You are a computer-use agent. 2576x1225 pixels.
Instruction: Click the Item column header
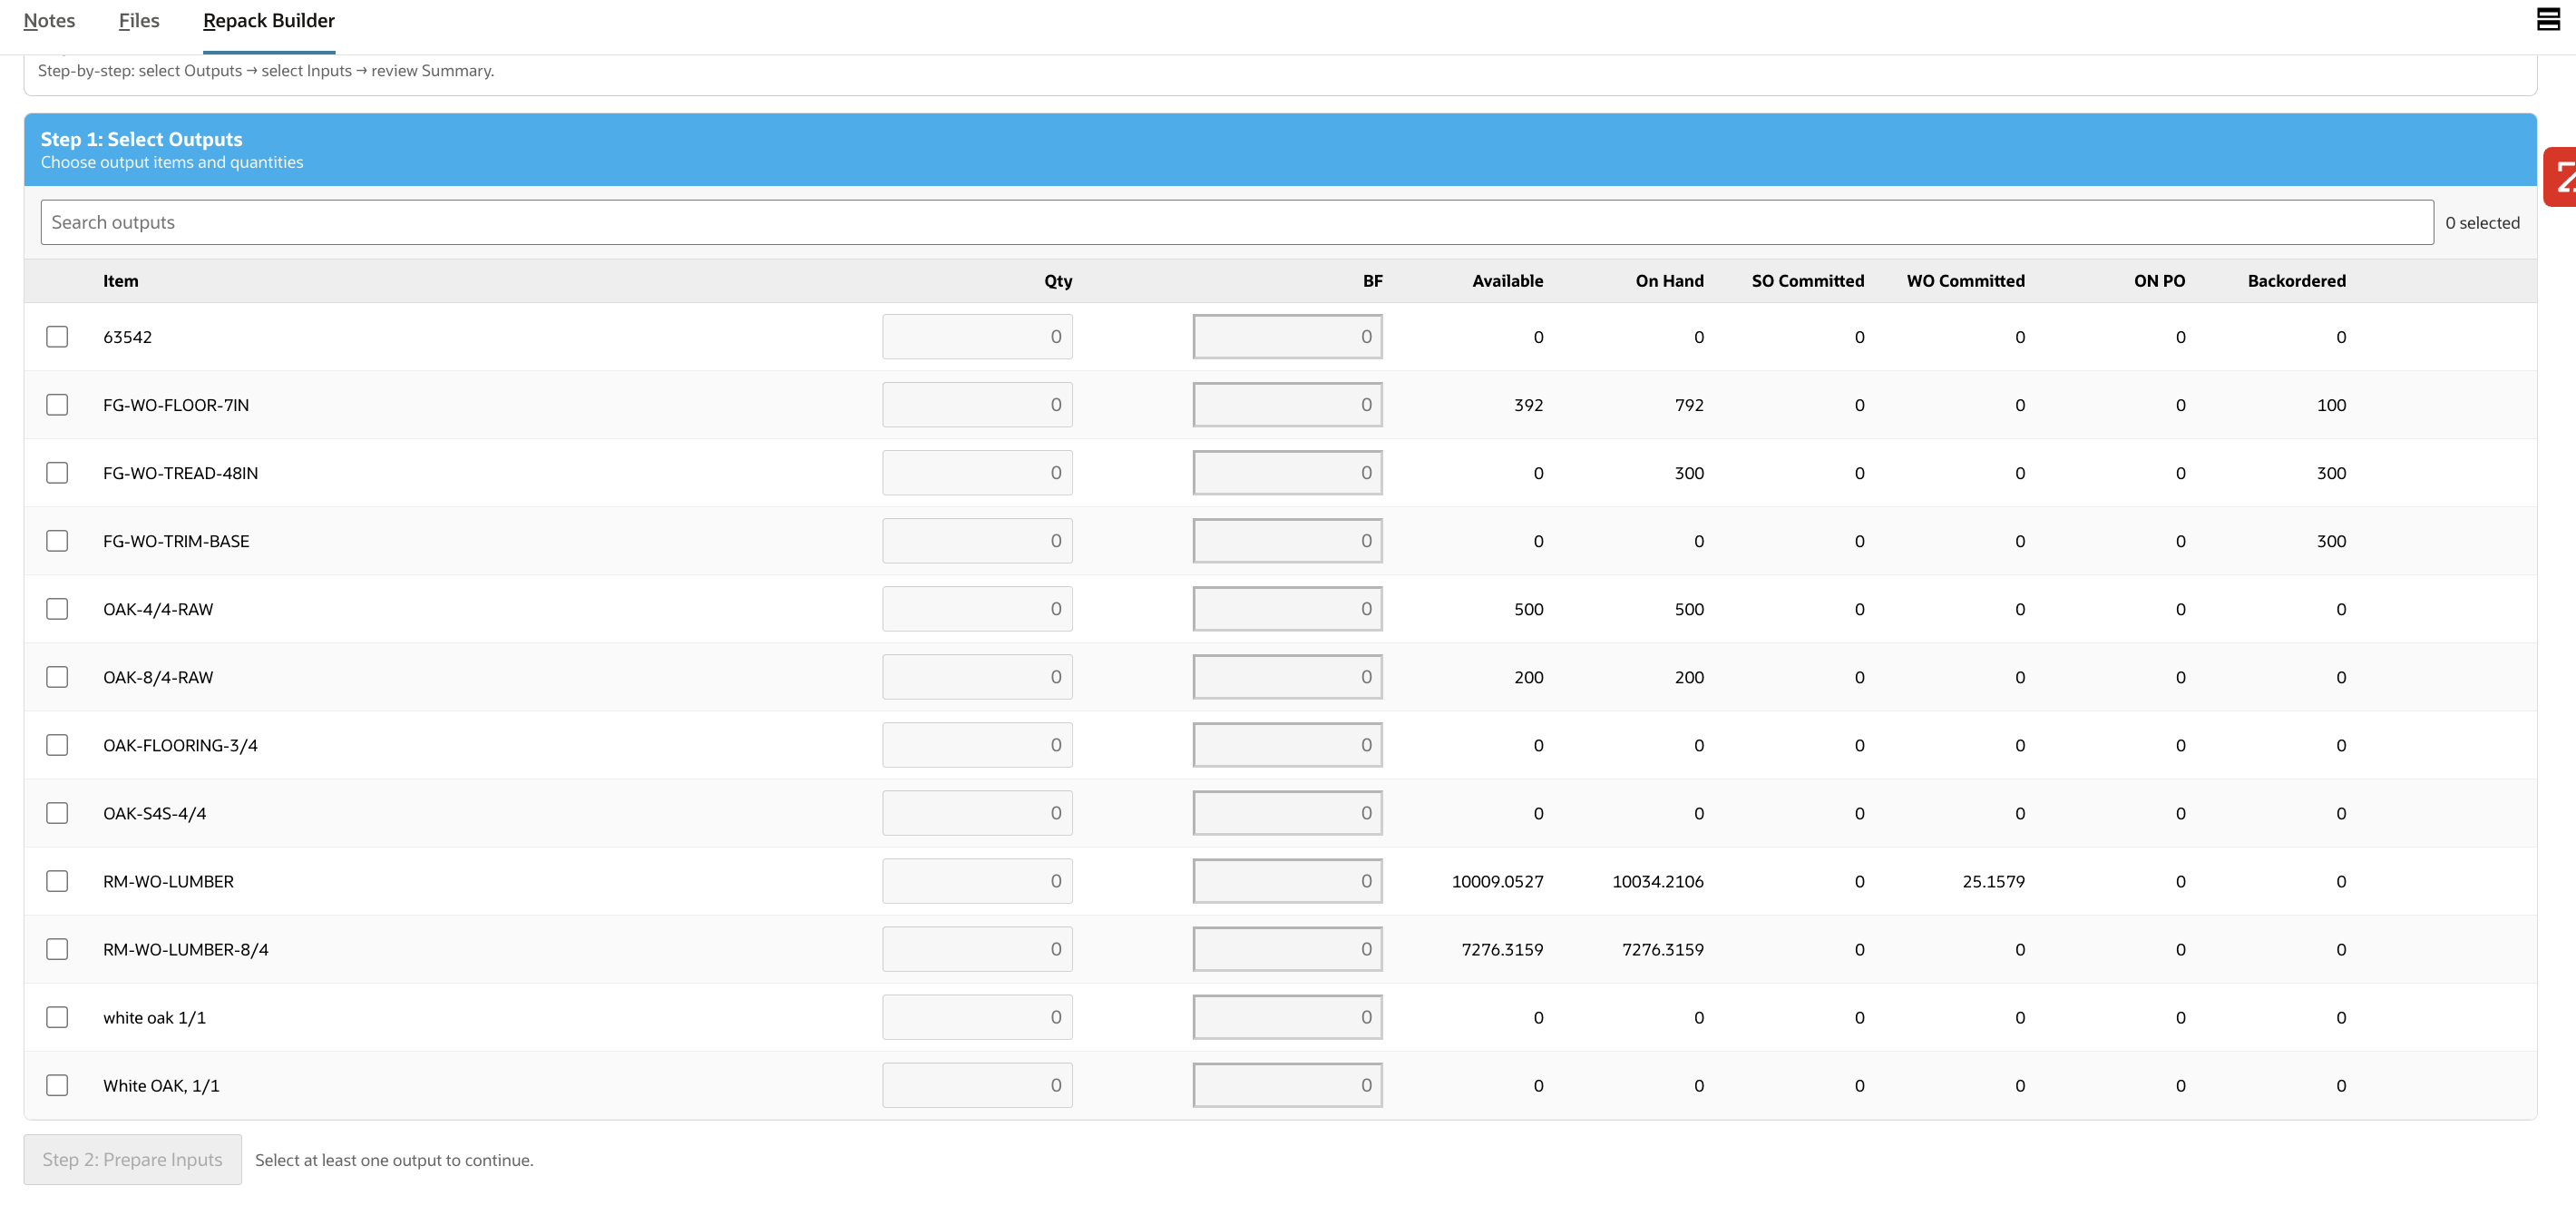point(121,281)
